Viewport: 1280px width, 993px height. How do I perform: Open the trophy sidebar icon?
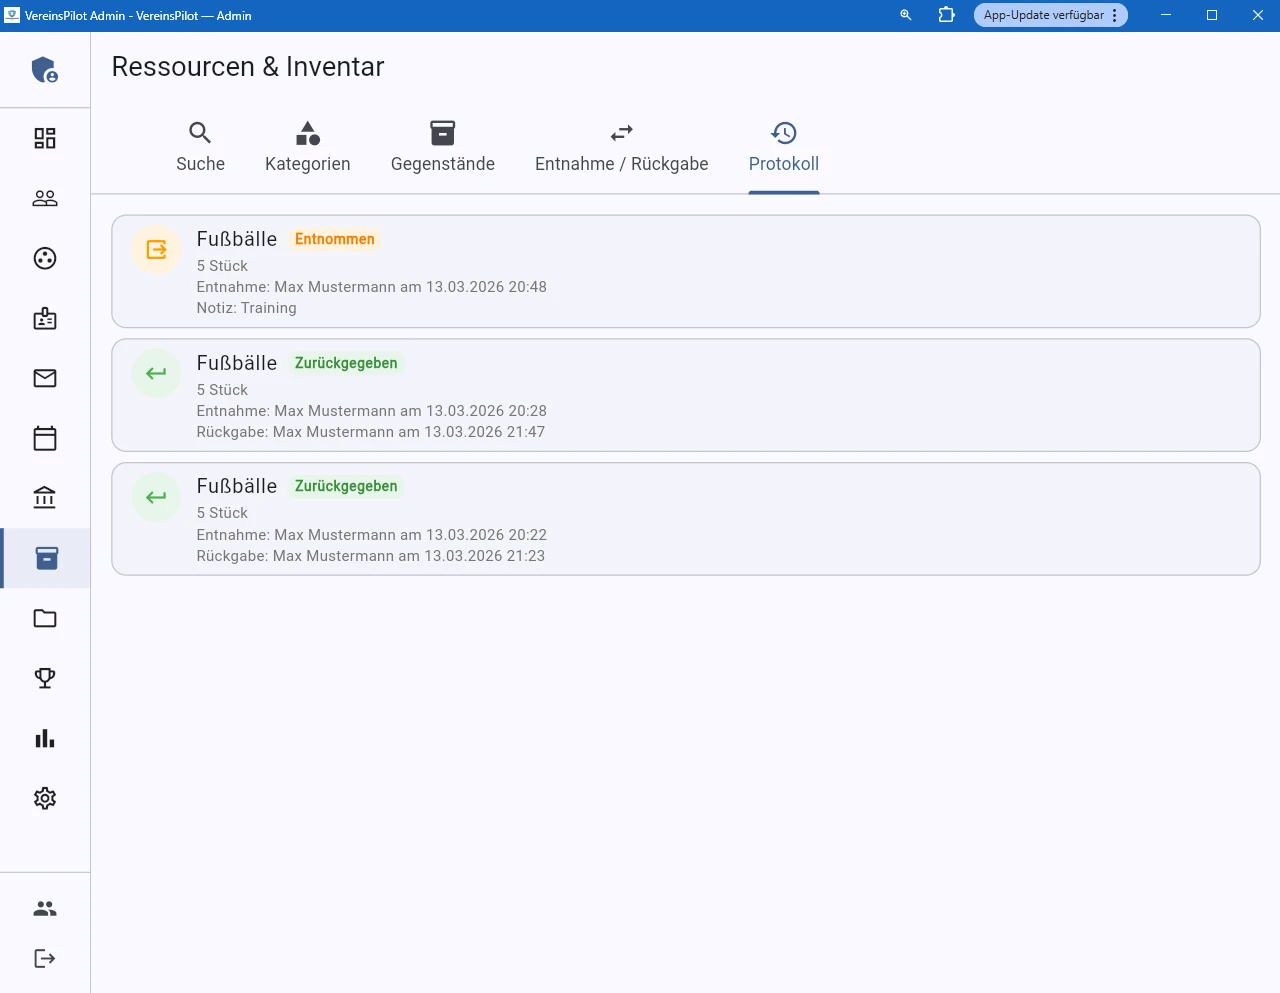coord(45,678)
